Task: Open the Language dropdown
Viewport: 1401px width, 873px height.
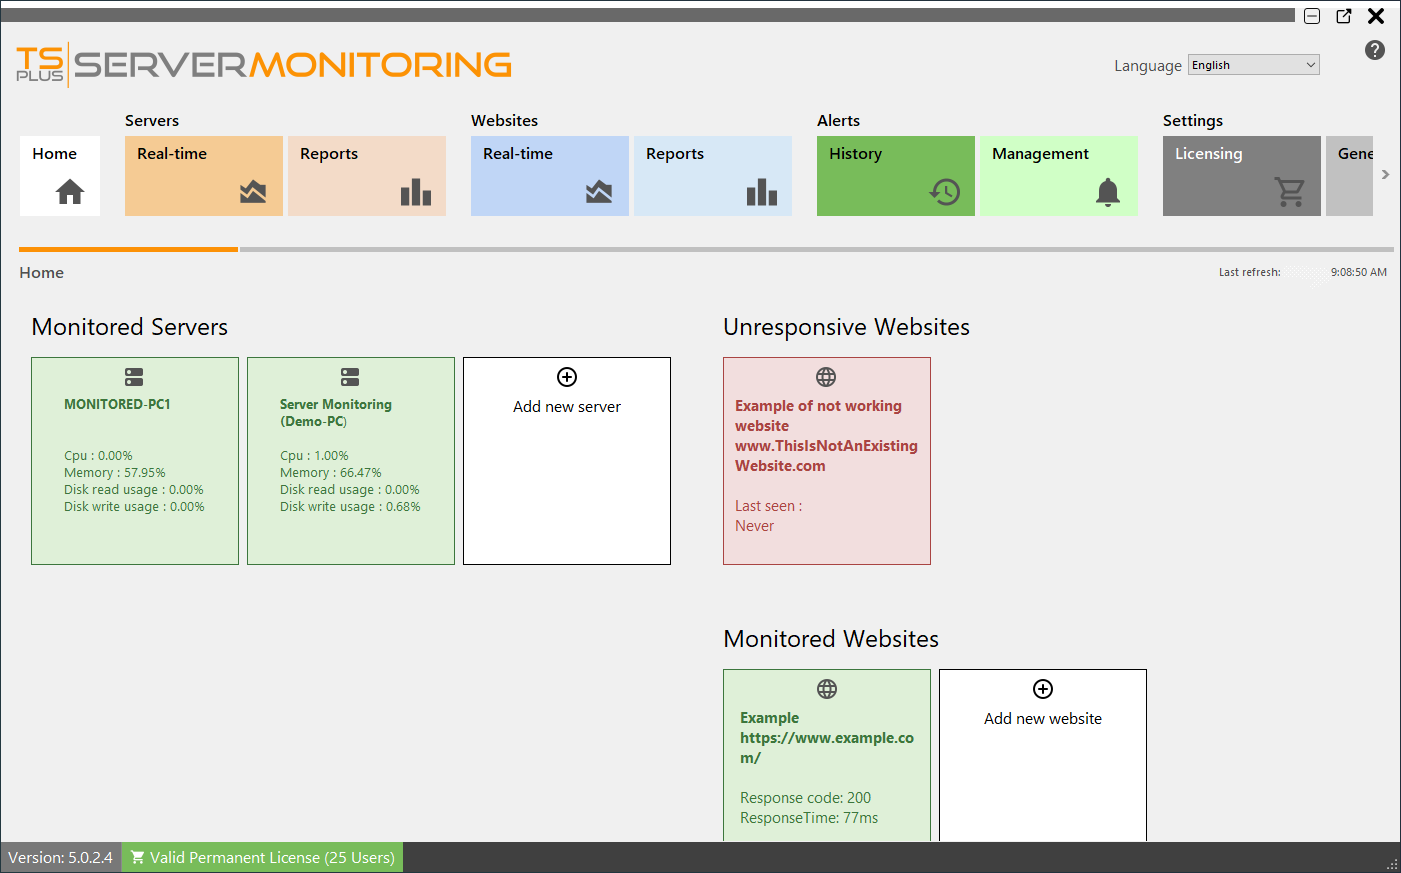Action: tap(1253, 64)
